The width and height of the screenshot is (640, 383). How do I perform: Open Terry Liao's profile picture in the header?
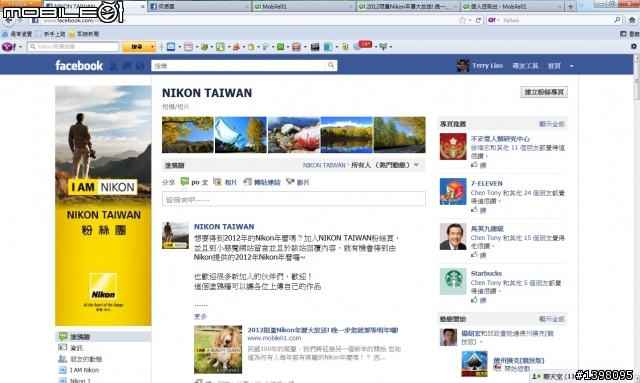tap(463, 65)
